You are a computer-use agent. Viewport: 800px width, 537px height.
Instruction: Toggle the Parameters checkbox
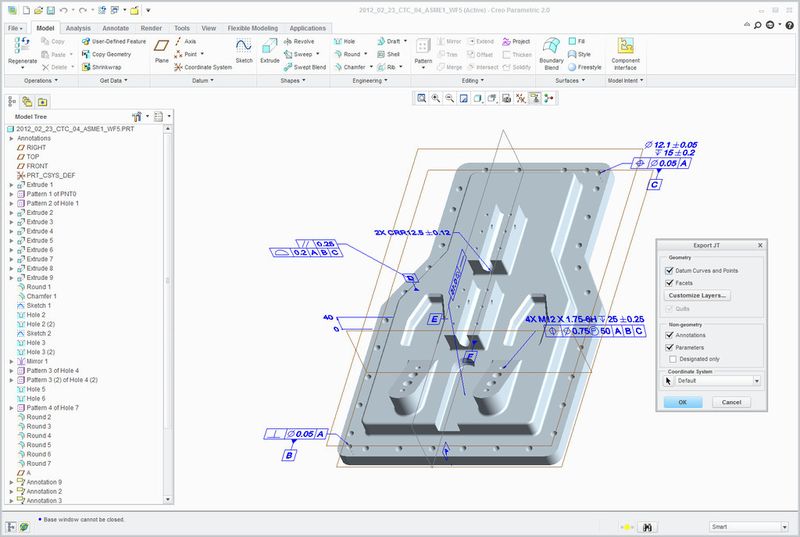pos(669,347)
